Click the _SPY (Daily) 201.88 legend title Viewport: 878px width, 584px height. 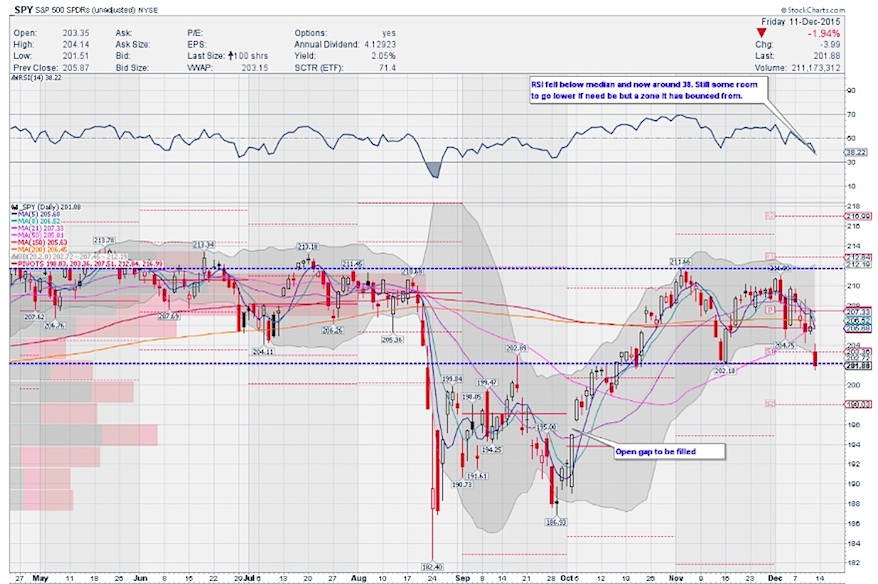(x=49, y=207)
